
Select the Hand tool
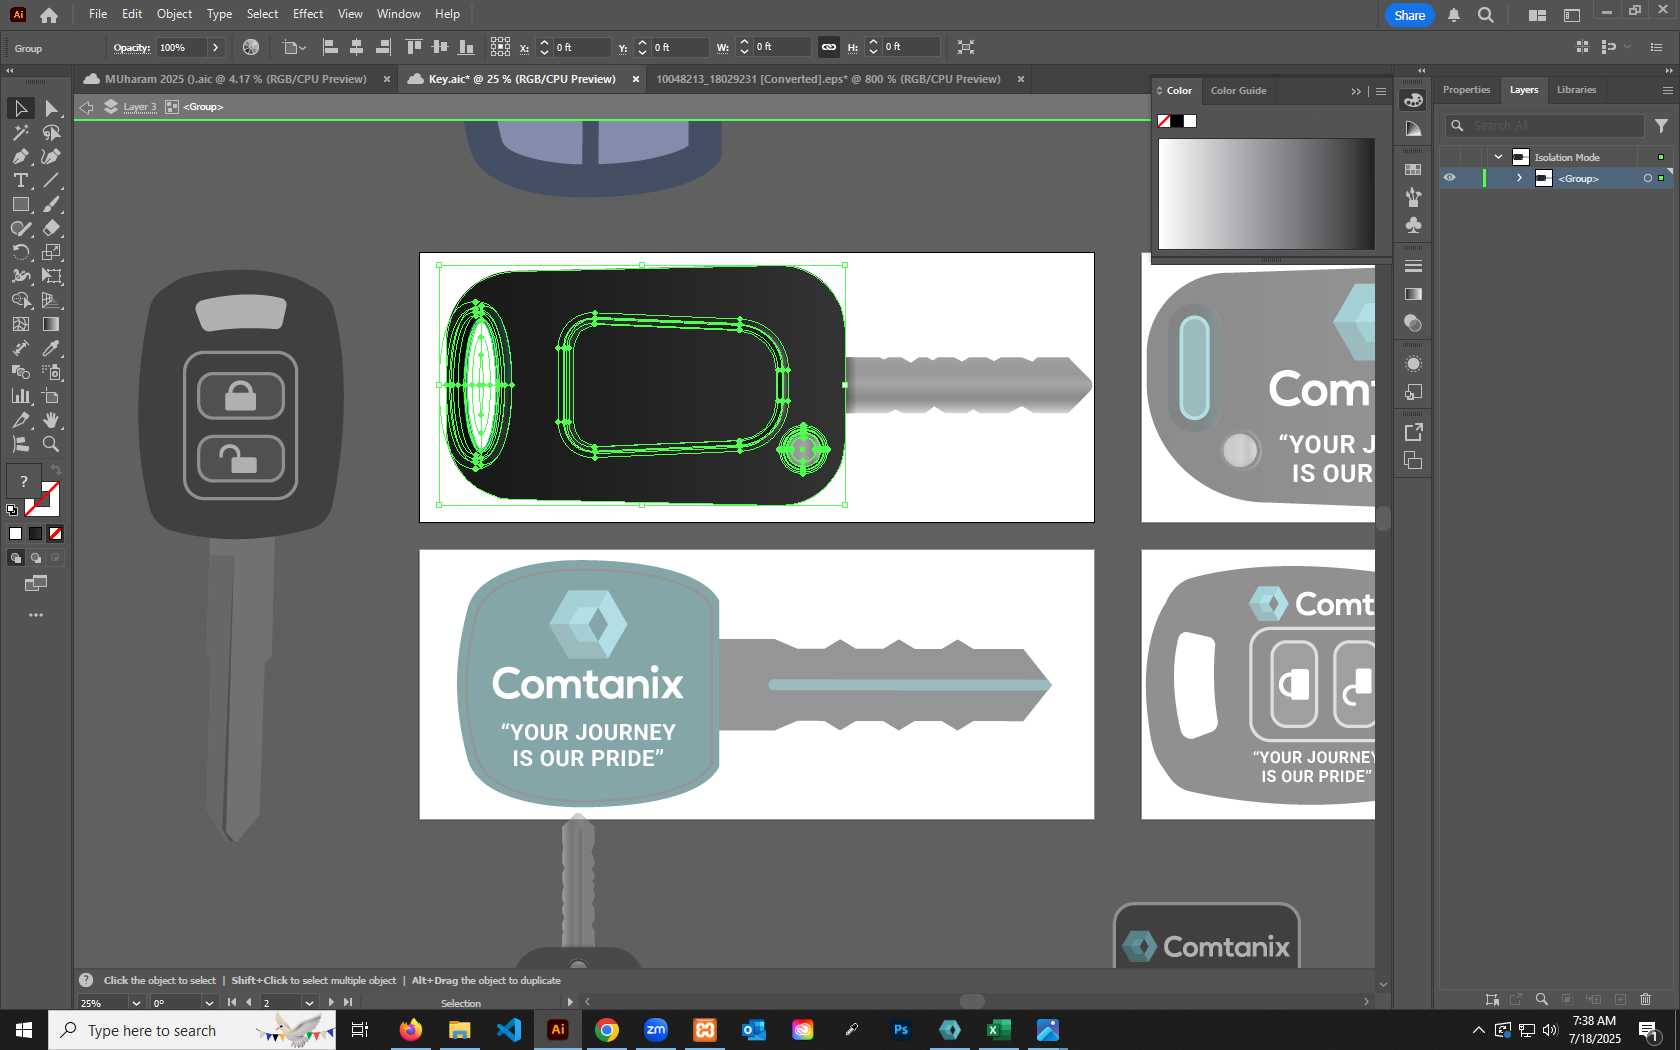point(52,420)
